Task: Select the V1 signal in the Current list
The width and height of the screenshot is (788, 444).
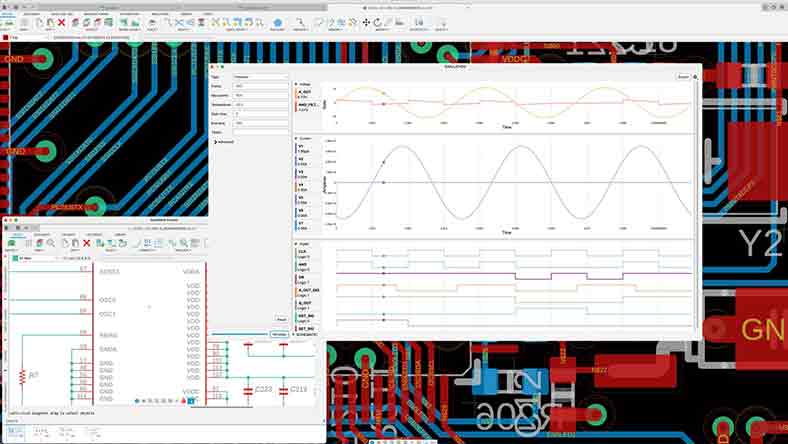Action: click(x=307, y=148)
